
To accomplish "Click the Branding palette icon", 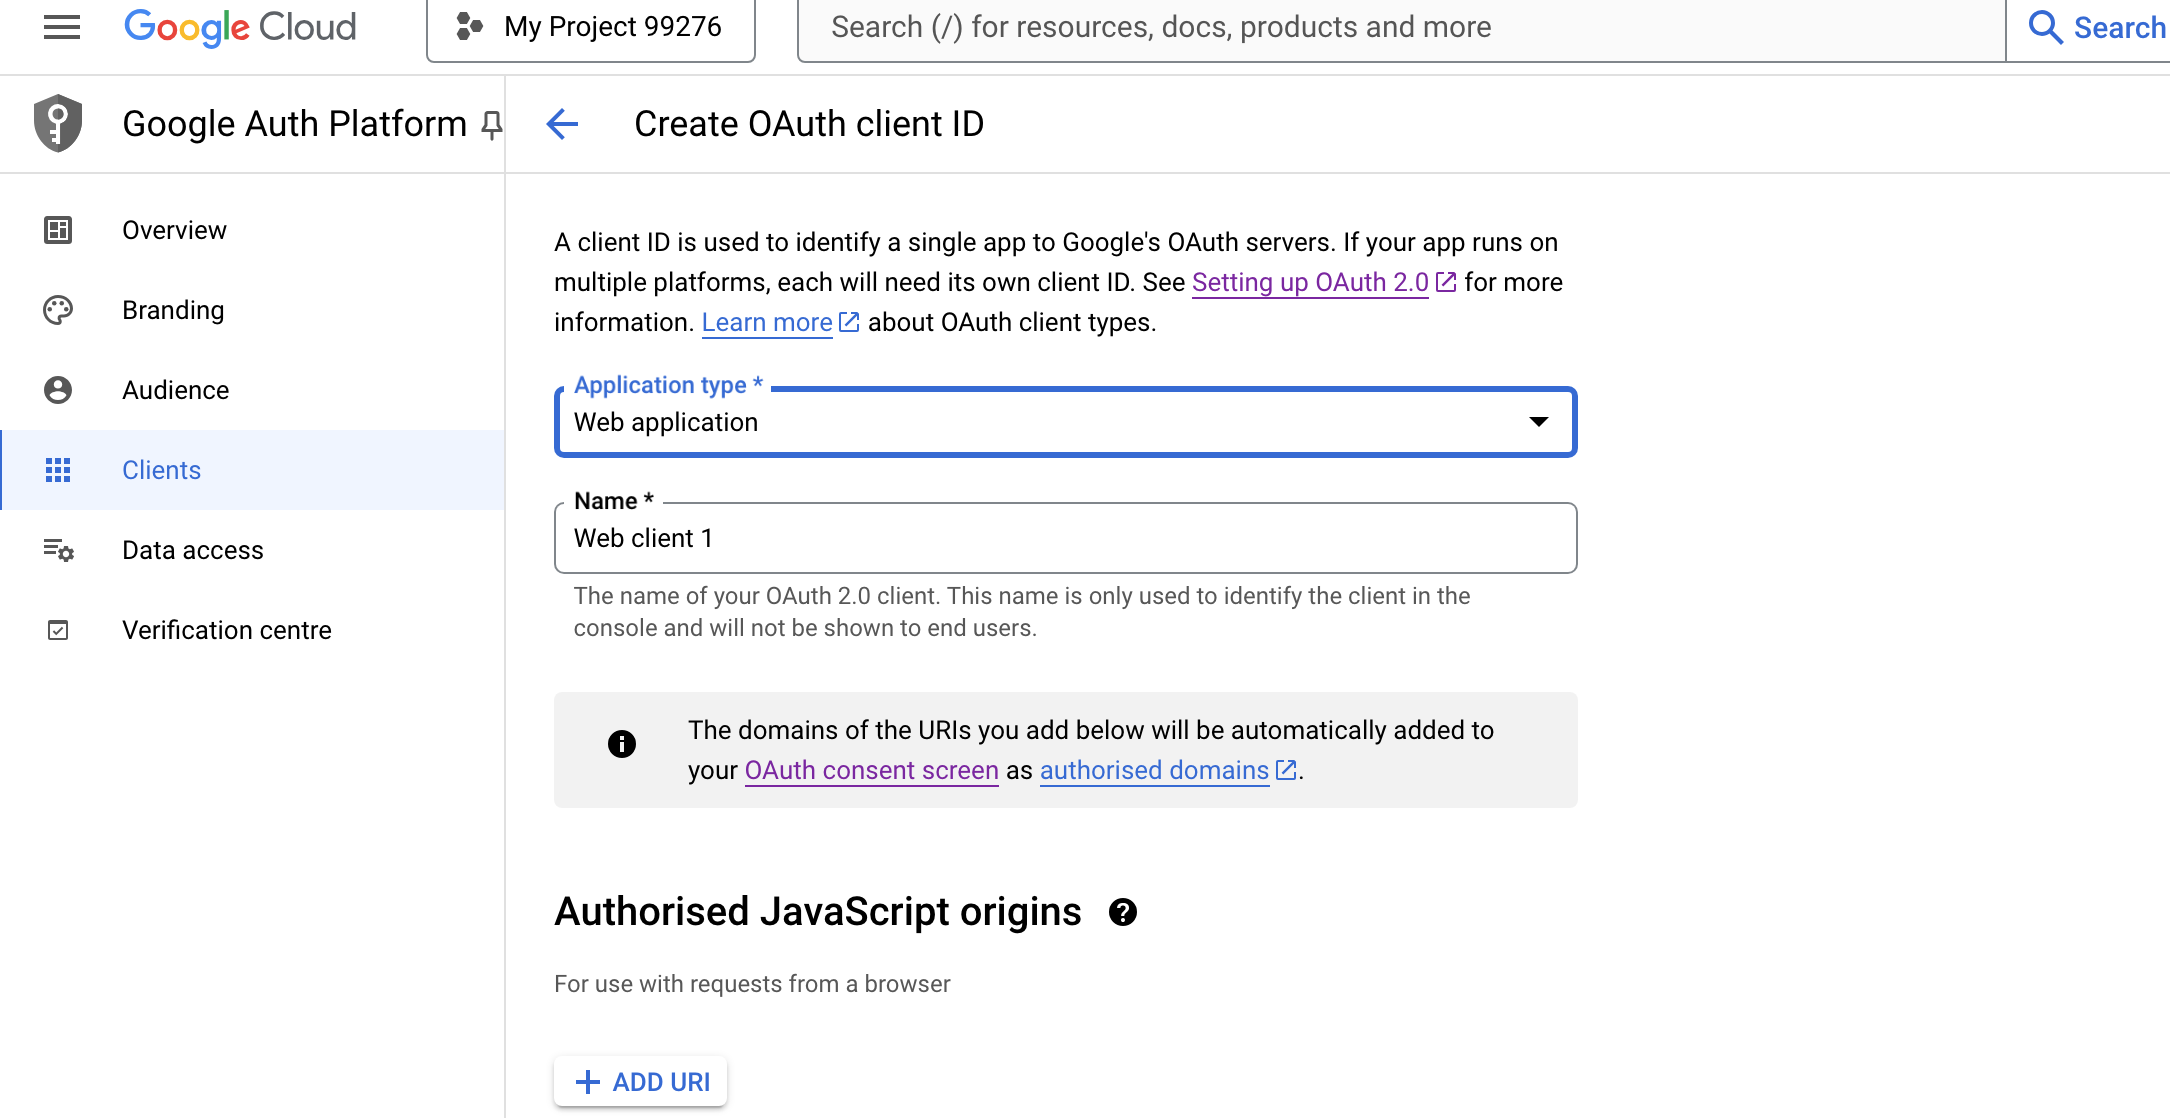I will (58, 310).
